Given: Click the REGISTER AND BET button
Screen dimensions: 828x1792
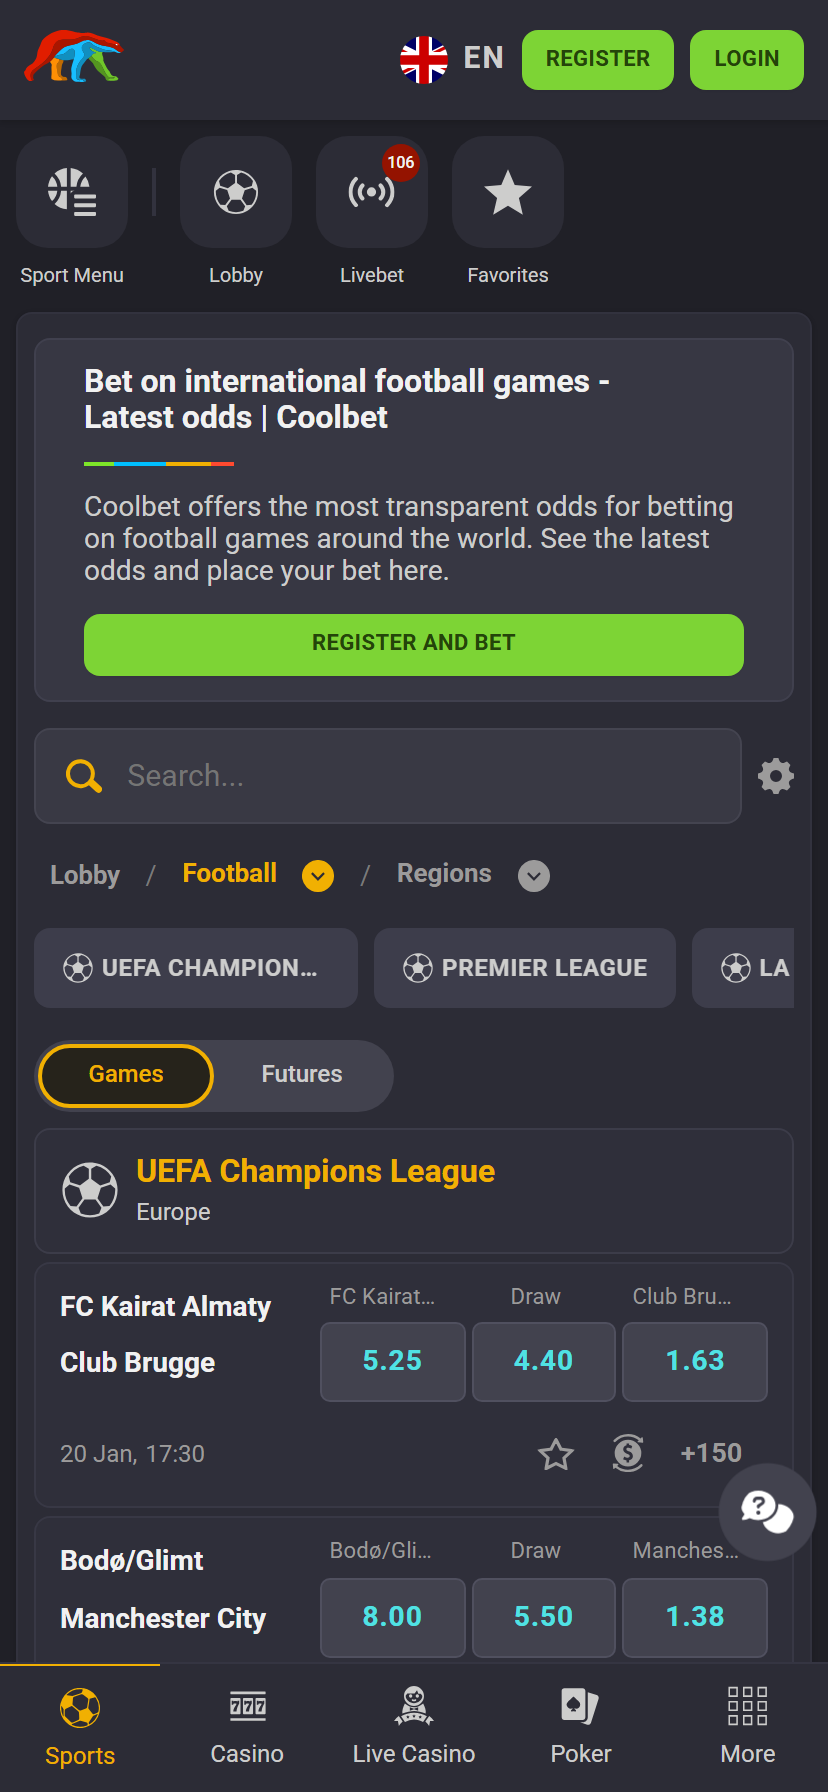Looking at the screenshot, I should [x=414, y=645].
